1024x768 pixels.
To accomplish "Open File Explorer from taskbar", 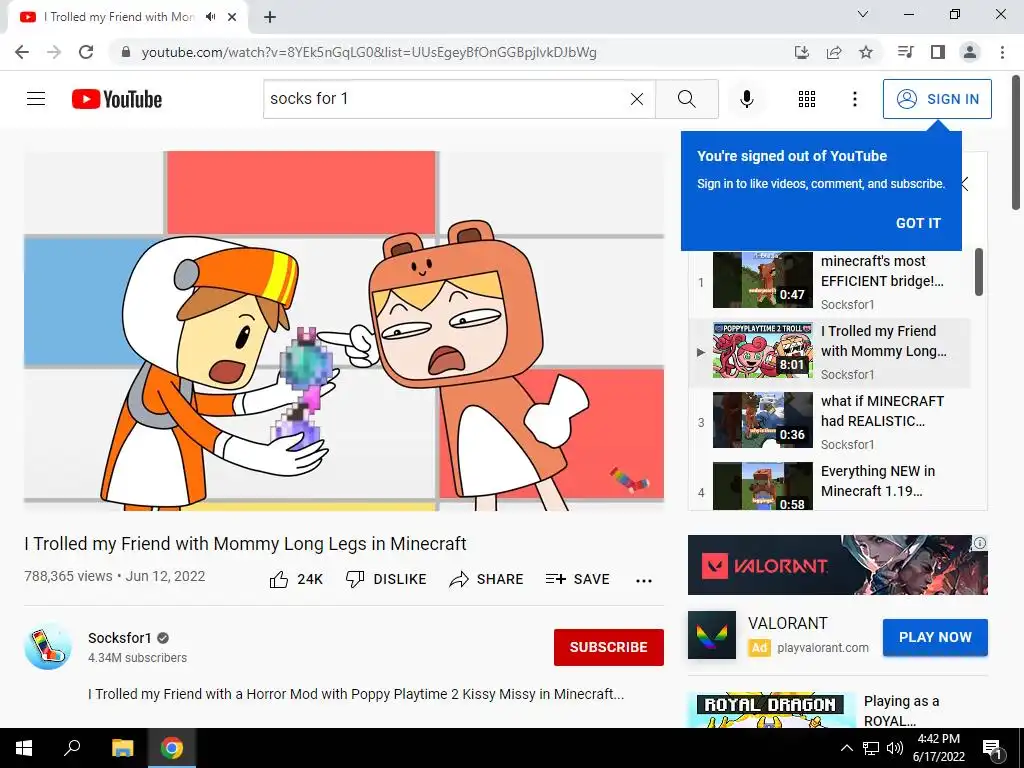I will click(122, 748).
